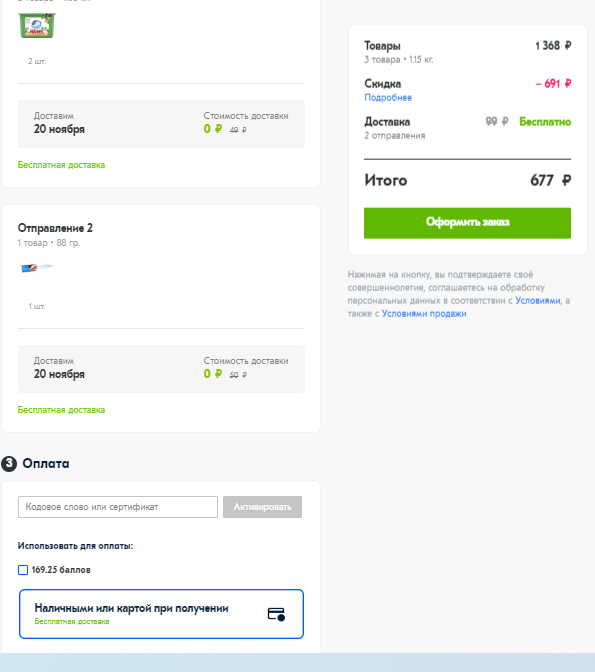Open the Условиями link

coord(538,300)
